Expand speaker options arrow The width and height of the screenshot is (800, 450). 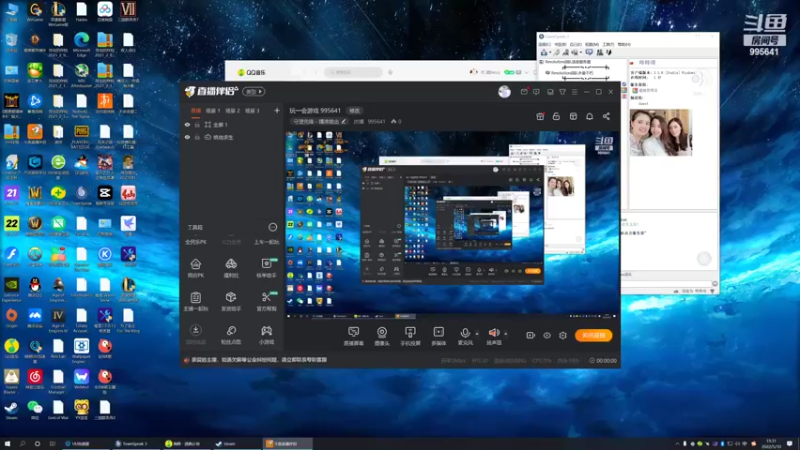point(506,334)
